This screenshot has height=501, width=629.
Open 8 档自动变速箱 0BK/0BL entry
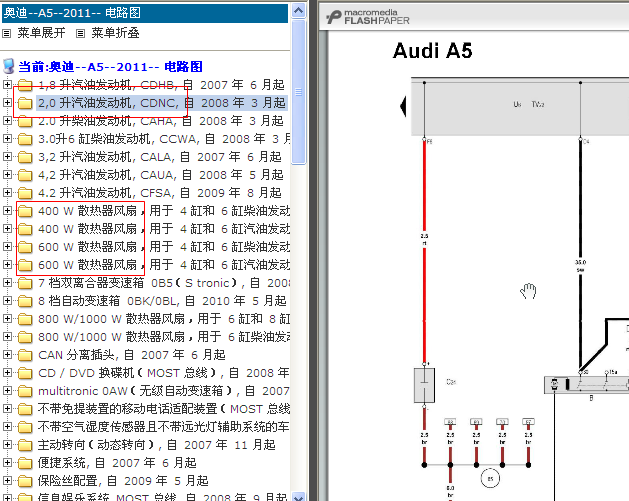(x=162, y=301)
